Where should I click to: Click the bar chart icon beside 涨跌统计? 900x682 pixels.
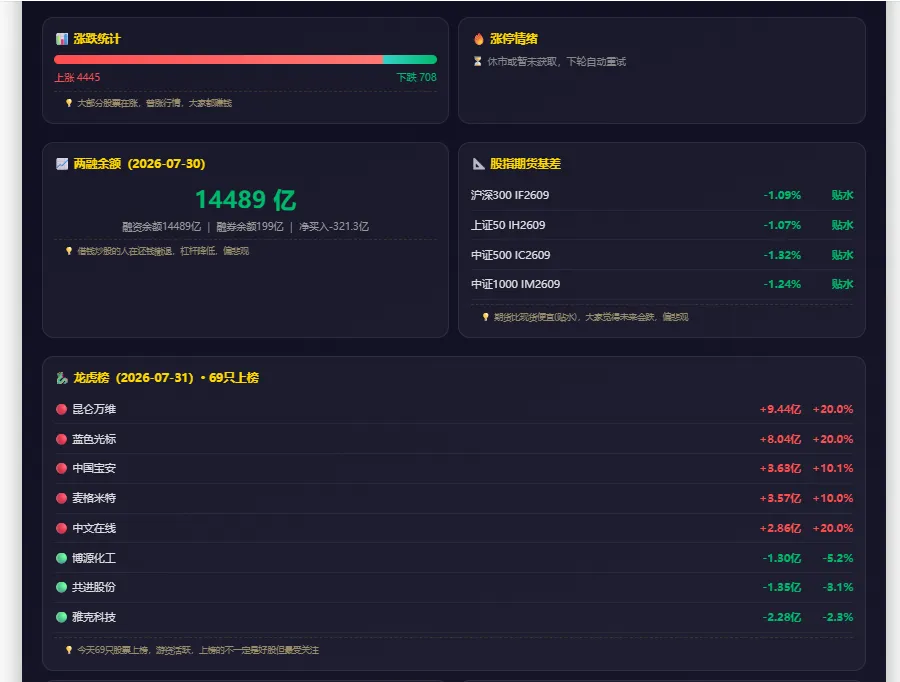61,38
